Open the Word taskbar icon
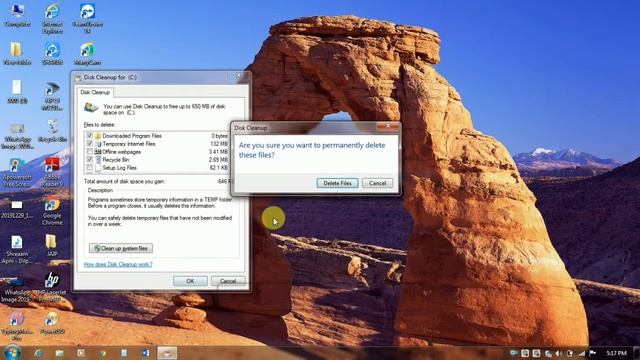Screen dimensions: 640x360 point(145,353)
